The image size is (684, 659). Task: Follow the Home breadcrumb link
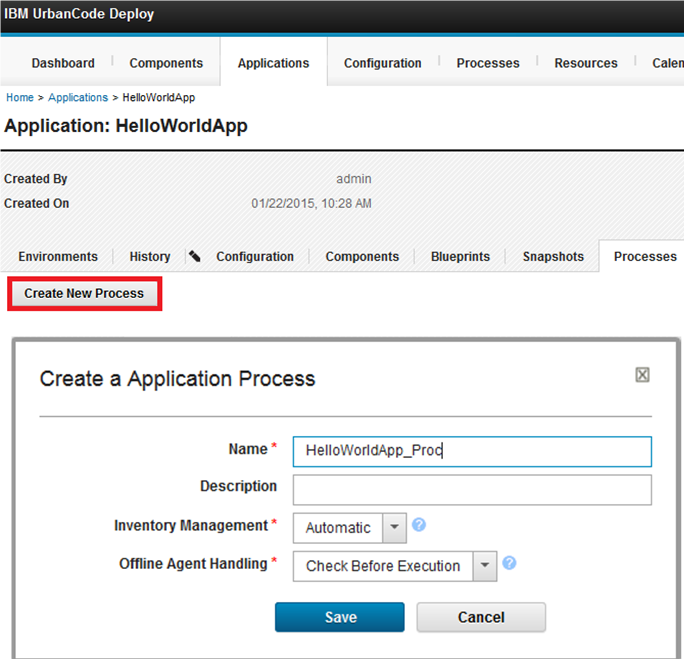[x=20, y=97]
